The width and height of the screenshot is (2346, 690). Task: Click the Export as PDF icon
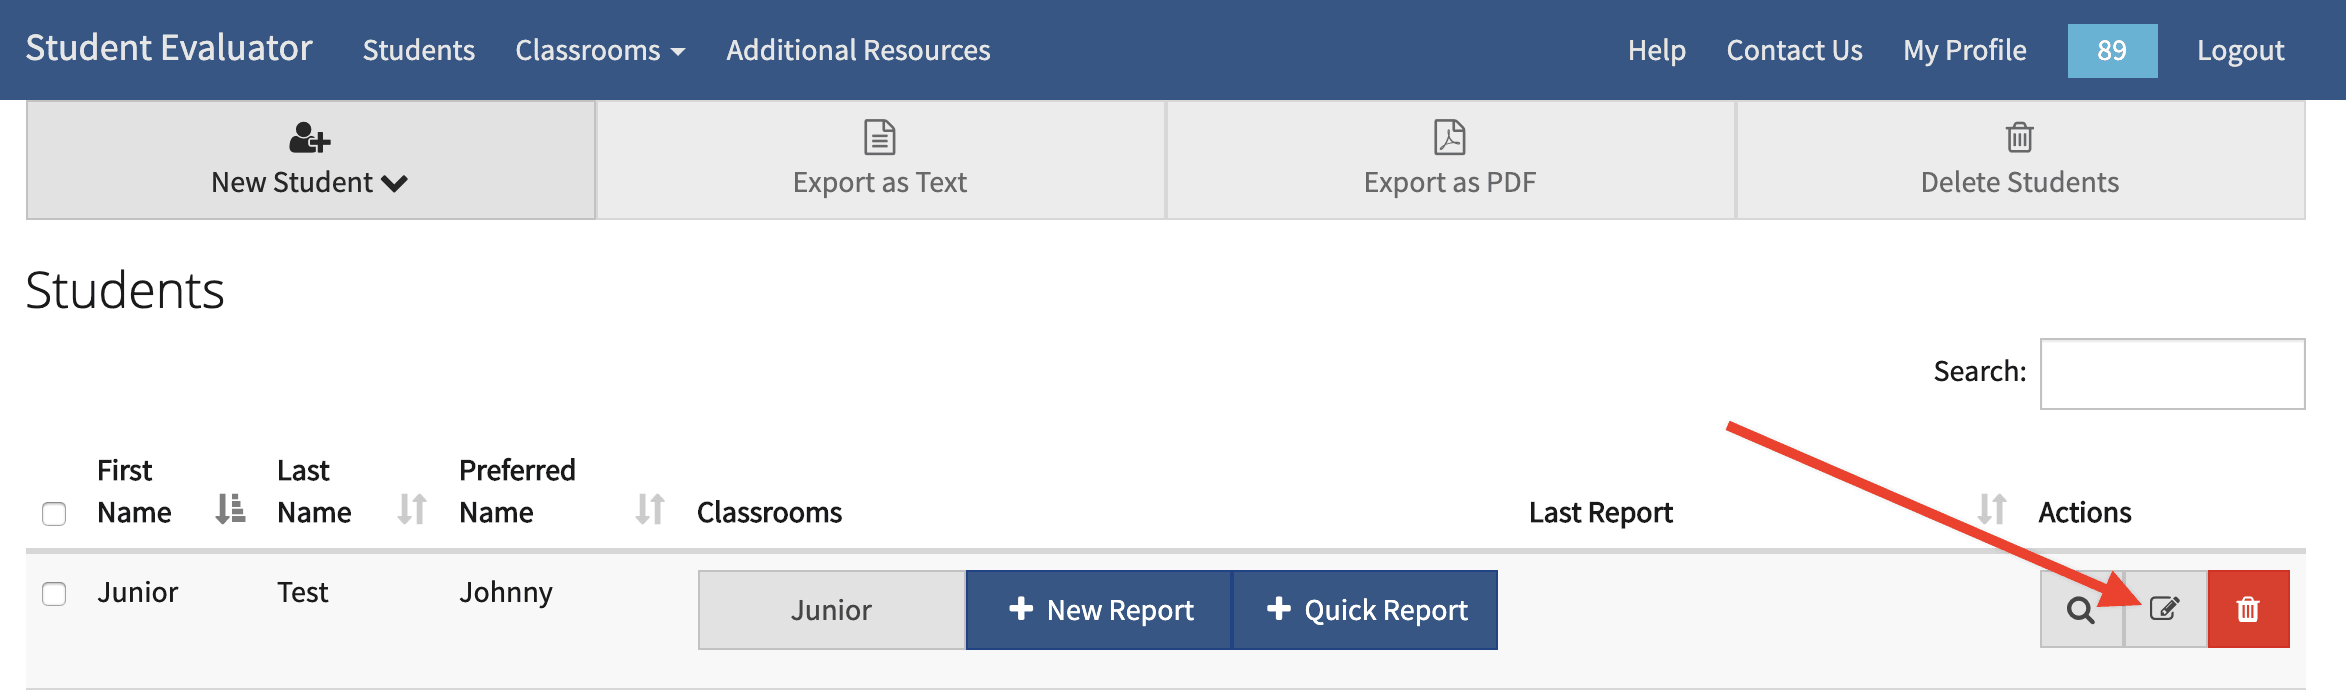point(1450,137)
